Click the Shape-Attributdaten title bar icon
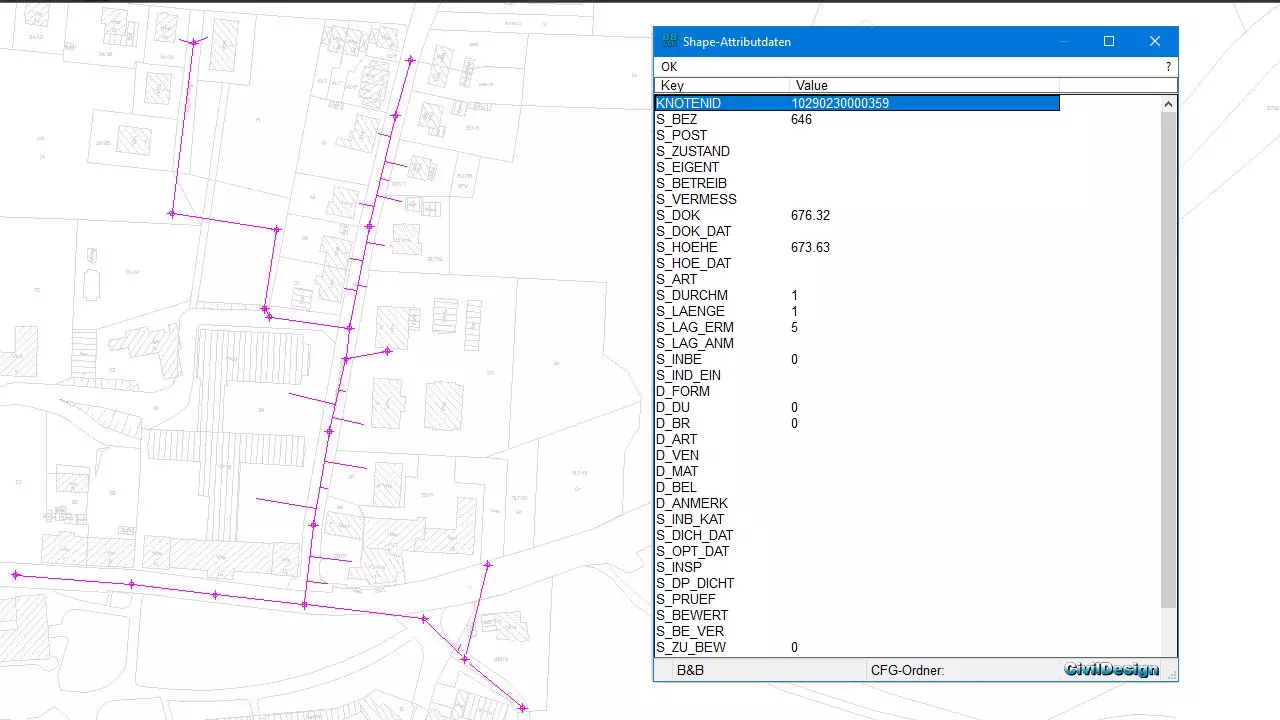Screen dimensions: 1280x720 (670, 41)
